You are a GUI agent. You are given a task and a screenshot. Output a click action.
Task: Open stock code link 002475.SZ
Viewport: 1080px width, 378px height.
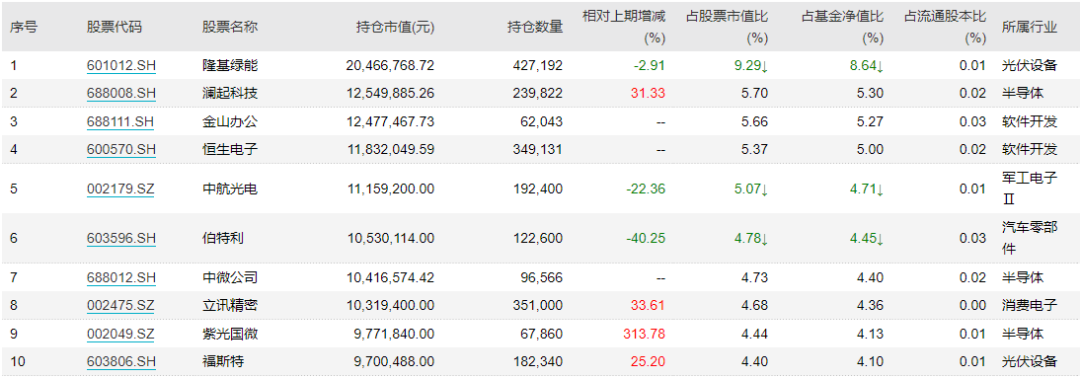(x=121, y=305)
